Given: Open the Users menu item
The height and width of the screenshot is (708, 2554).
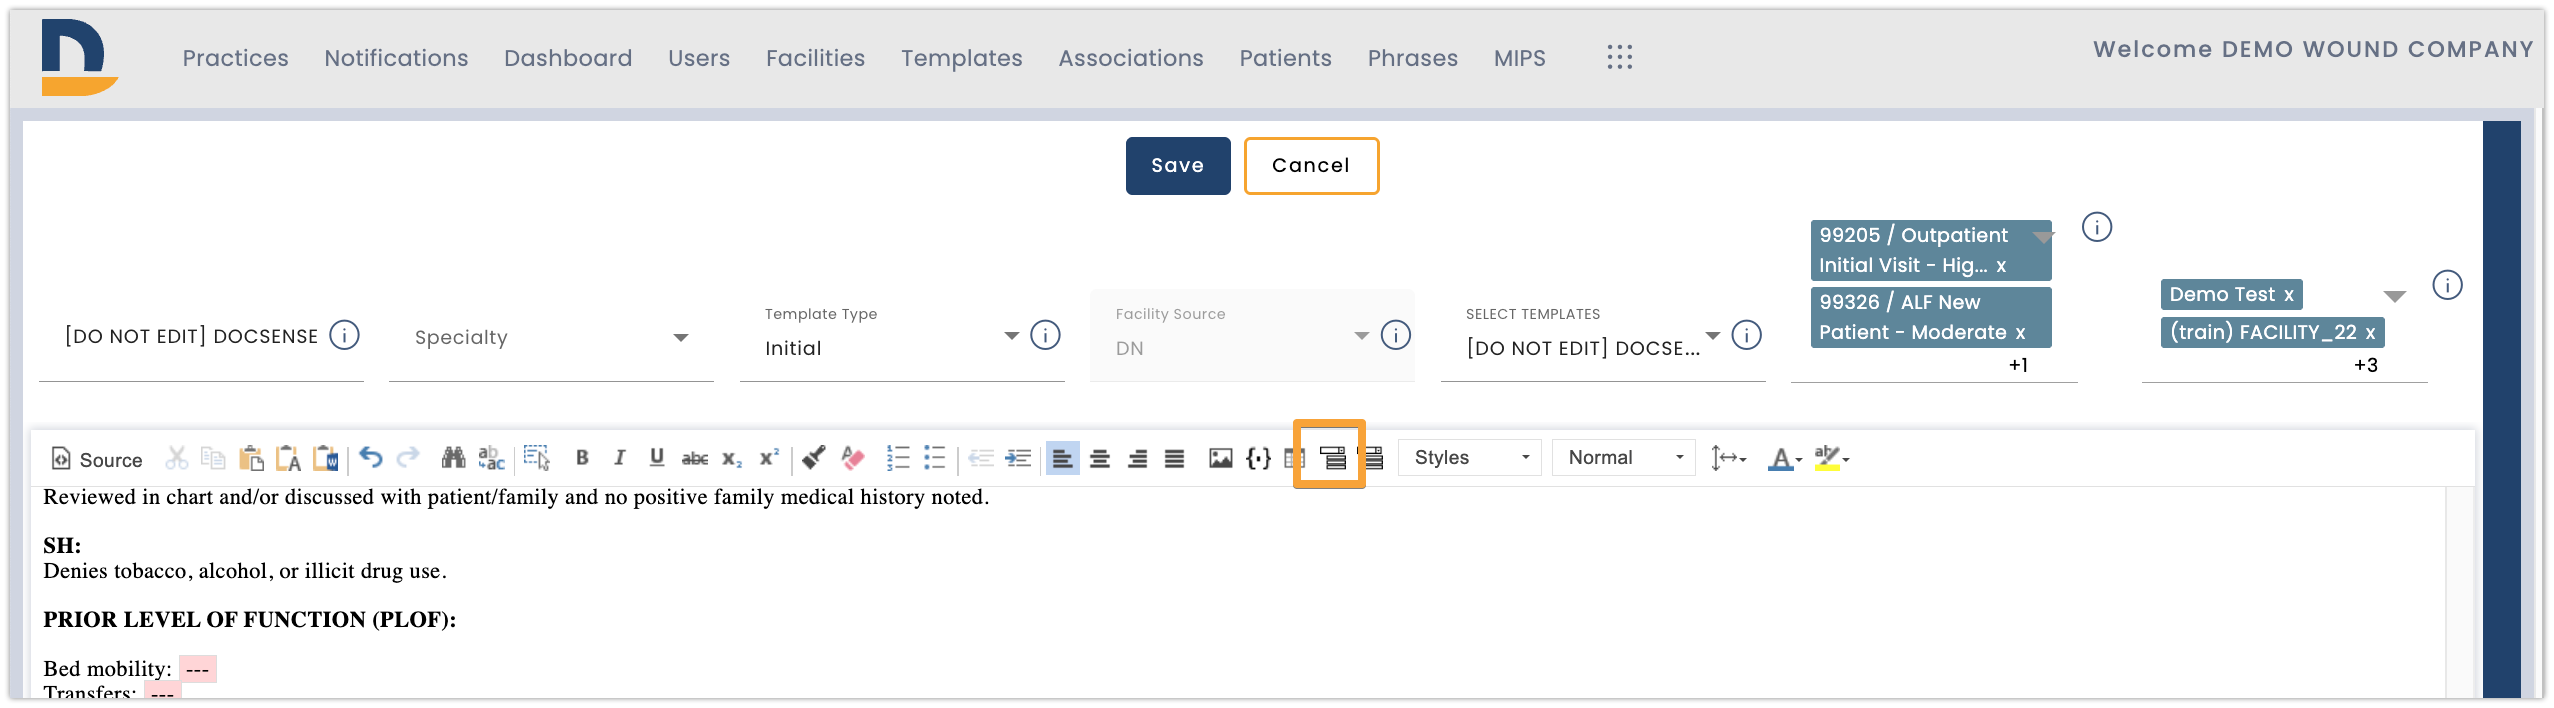Looking at the screenshot, I should [x=699, y=58].
